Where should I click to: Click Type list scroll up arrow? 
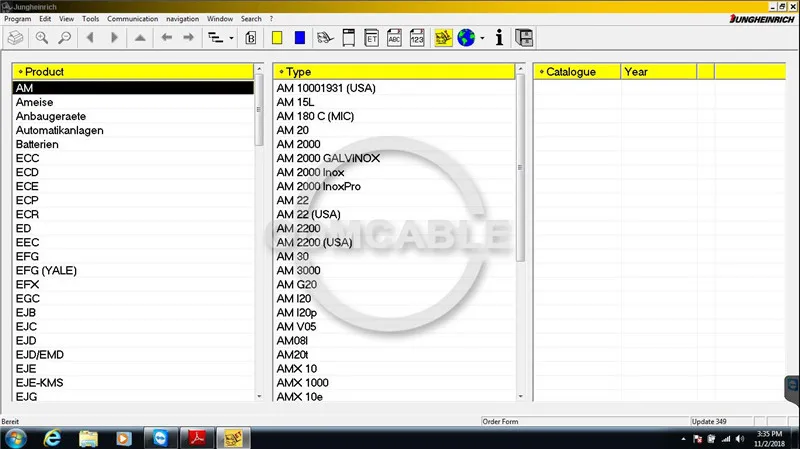[520, 69]
